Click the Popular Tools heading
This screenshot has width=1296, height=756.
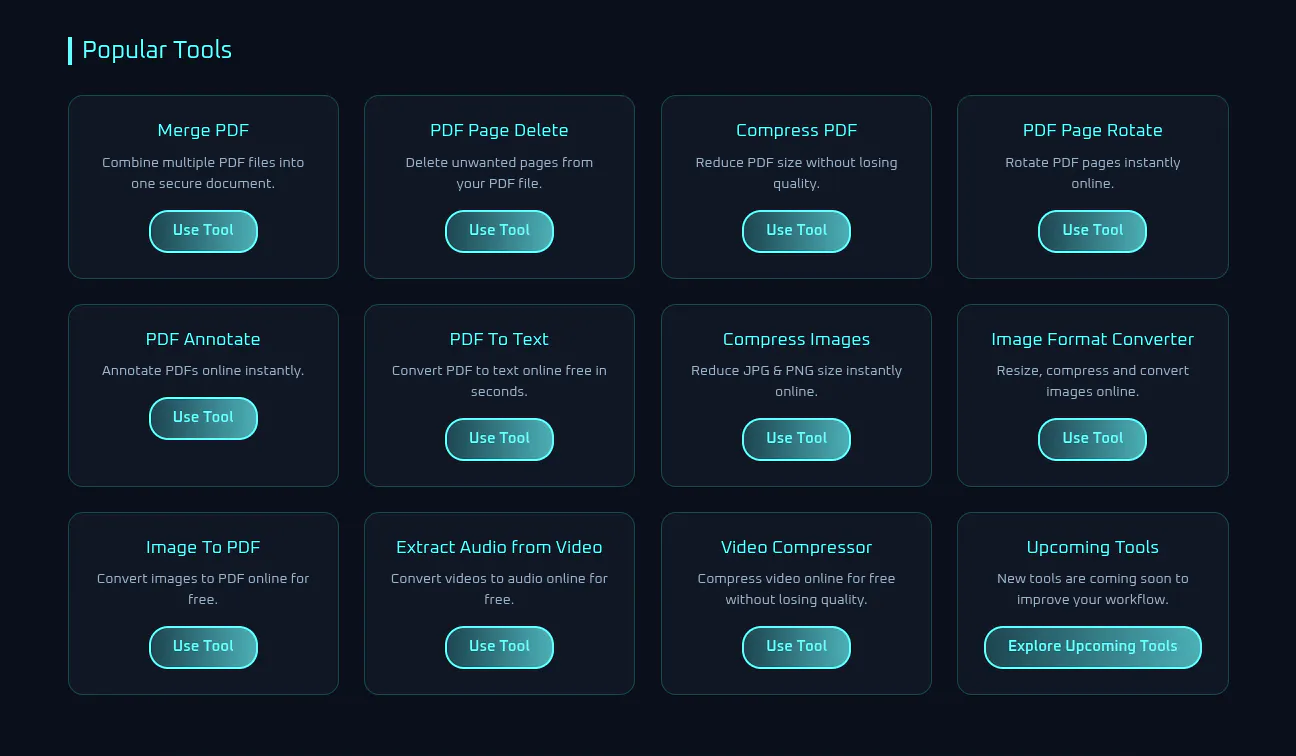(157, 50)
